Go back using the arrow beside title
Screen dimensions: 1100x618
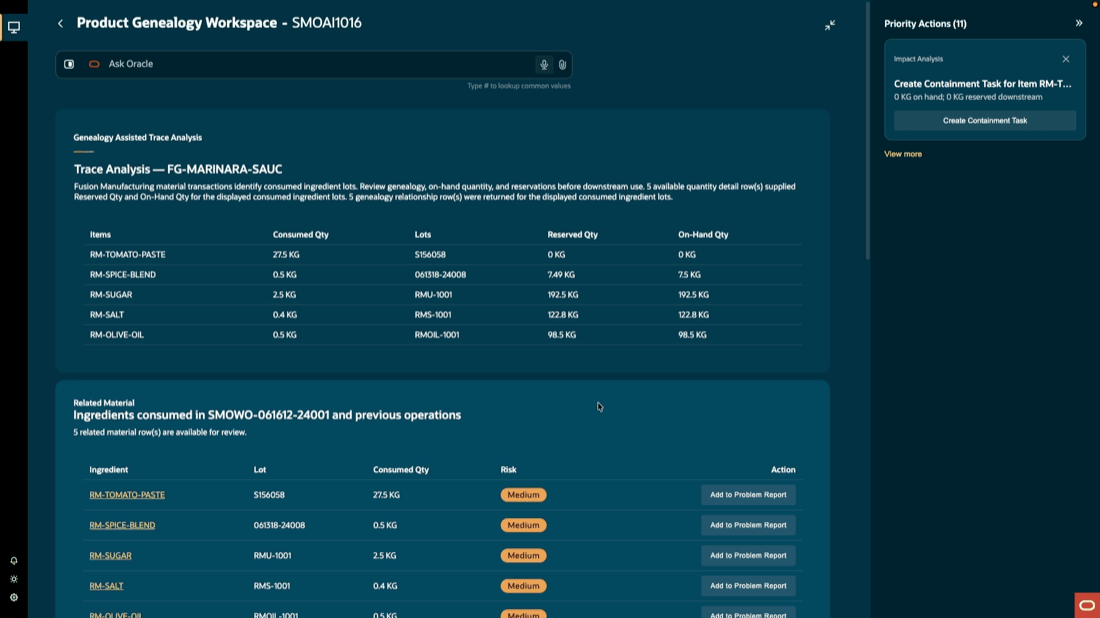click(60, 24)
